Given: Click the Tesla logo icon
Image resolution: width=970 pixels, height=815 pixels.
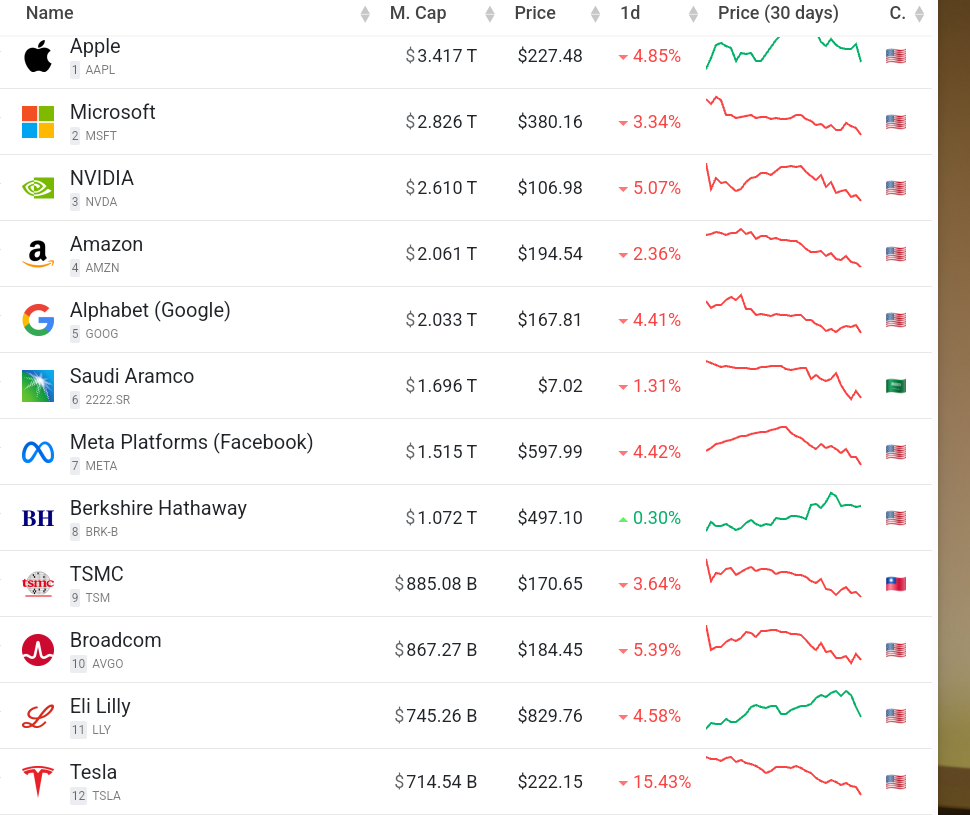Looking at the screenshot, I should pyautogui.click(x=38, y=781).
